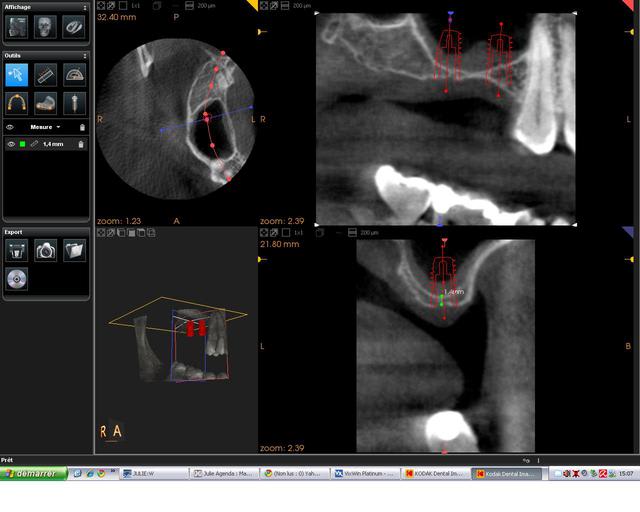Switch to the VixWin Platinum taskbar window

366,474
